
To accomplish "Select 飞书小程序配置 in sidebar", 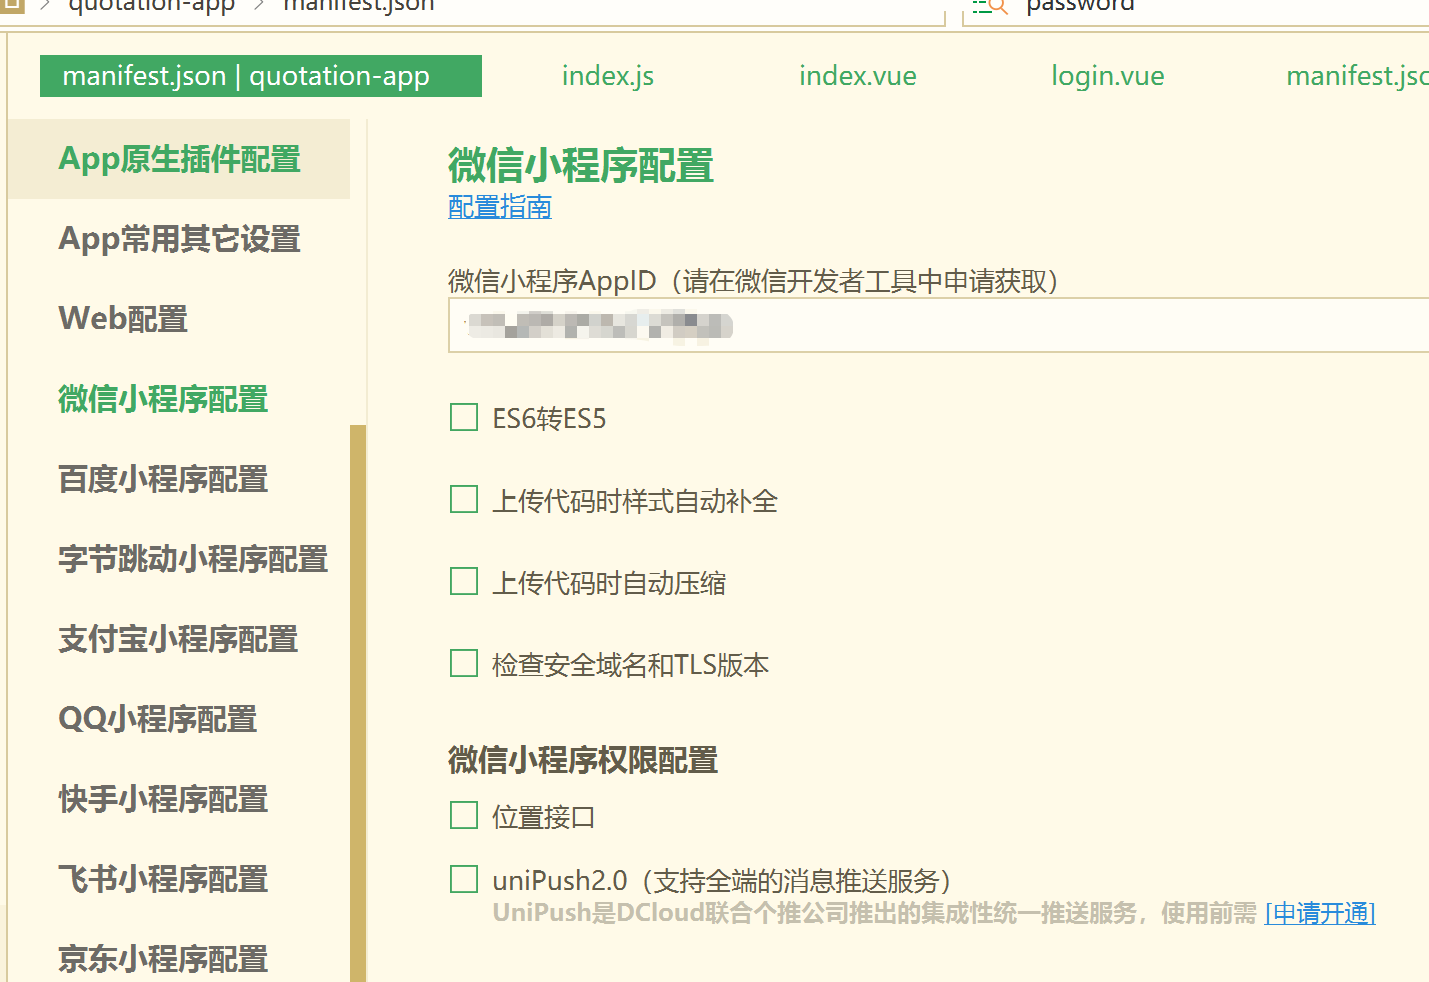I will [x=163, y=879].
